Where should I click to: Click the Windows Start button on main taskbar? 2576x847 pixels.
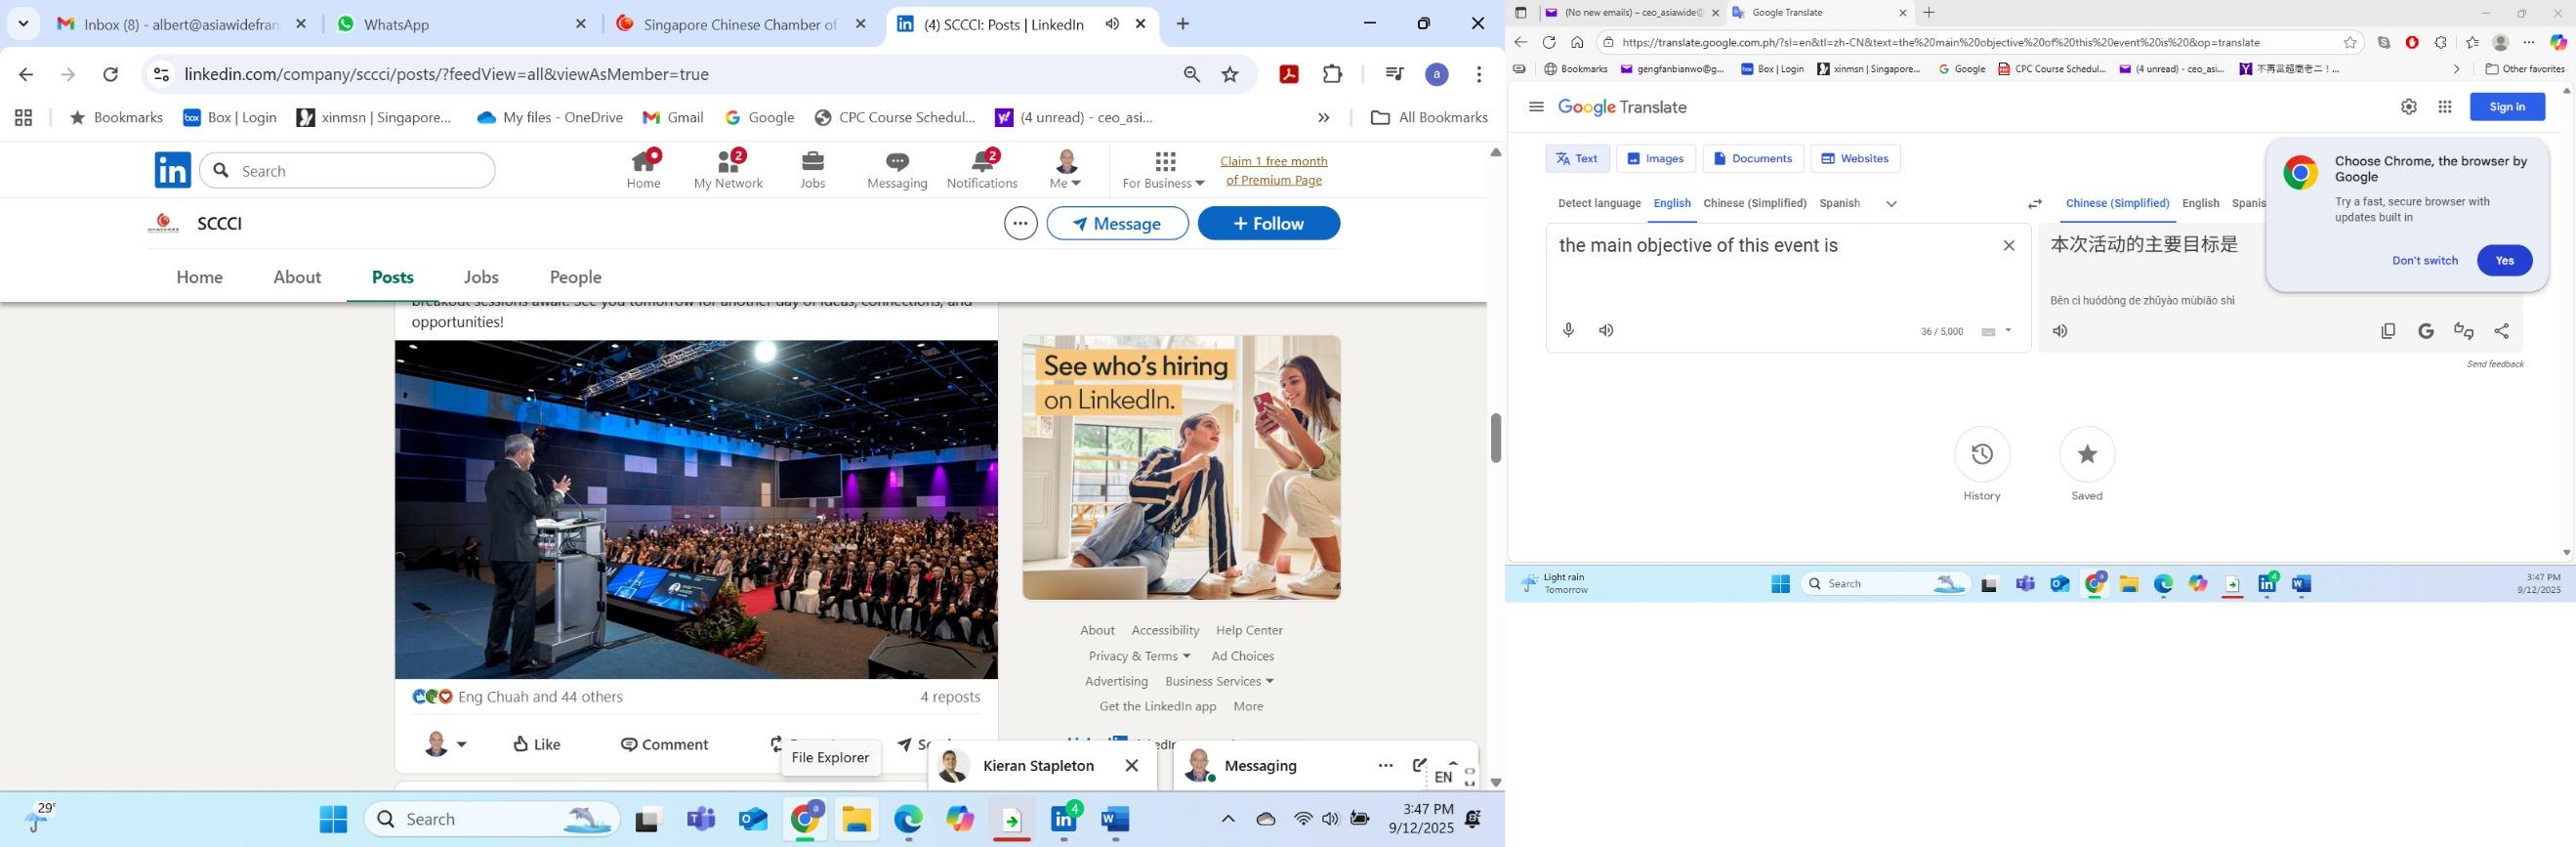coord(333,820)
